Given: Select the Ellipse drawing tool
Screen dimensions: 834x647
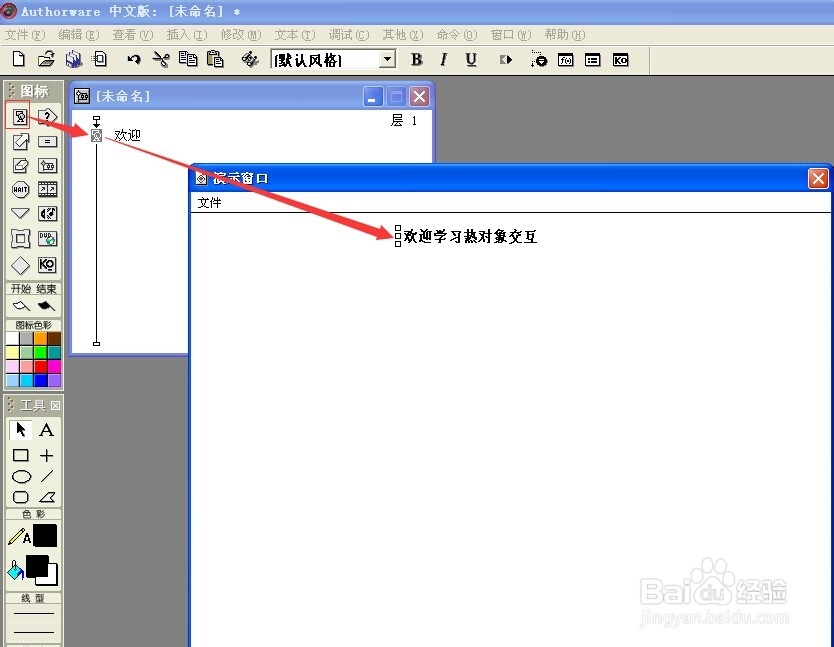Looking at the screenshot, I should coord(20,476).
